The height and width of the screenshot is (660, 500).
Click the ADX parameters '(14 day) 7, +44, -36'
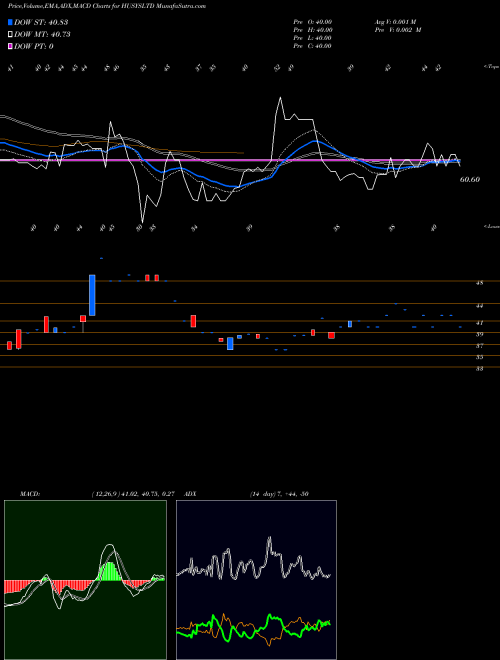(x=279, y=494)
